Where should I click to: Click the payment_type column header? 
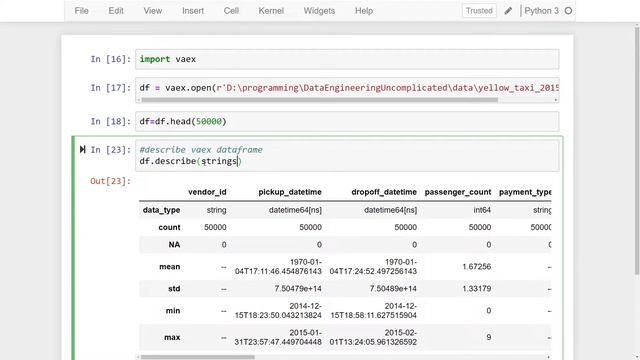[x=525, y=192]
